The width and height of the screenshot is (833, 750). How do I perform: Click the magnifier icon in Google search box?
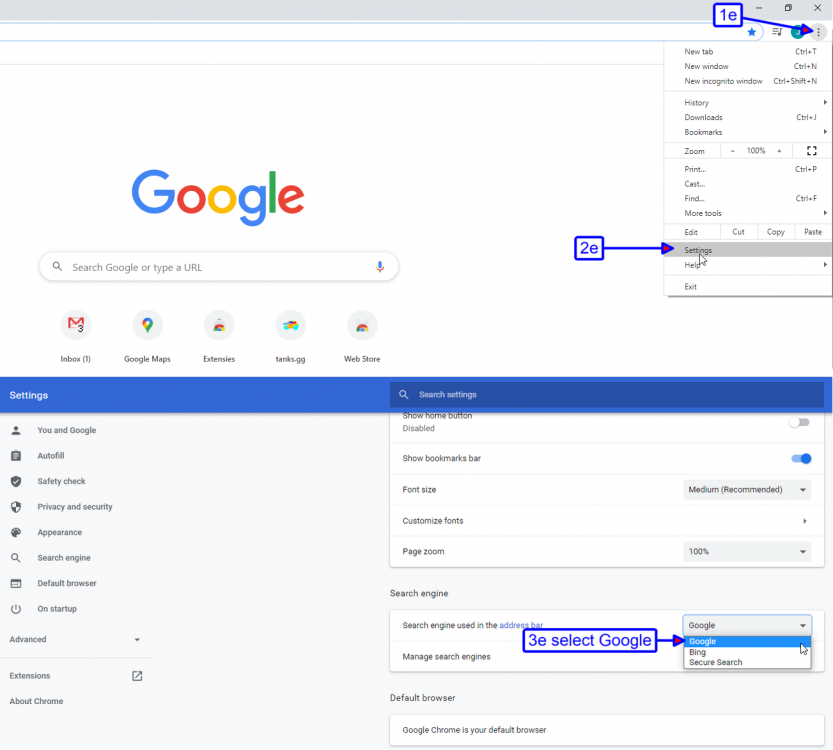tap(57, 267)
